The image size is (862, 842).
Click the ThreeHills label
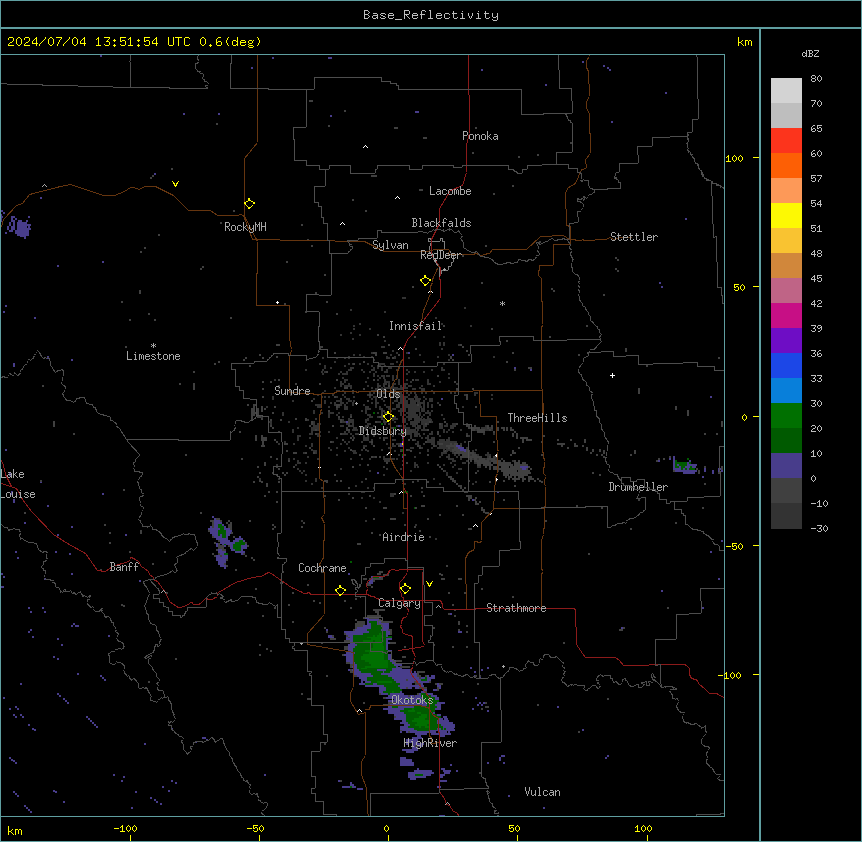pyautogui.click(x=537, y=418)
